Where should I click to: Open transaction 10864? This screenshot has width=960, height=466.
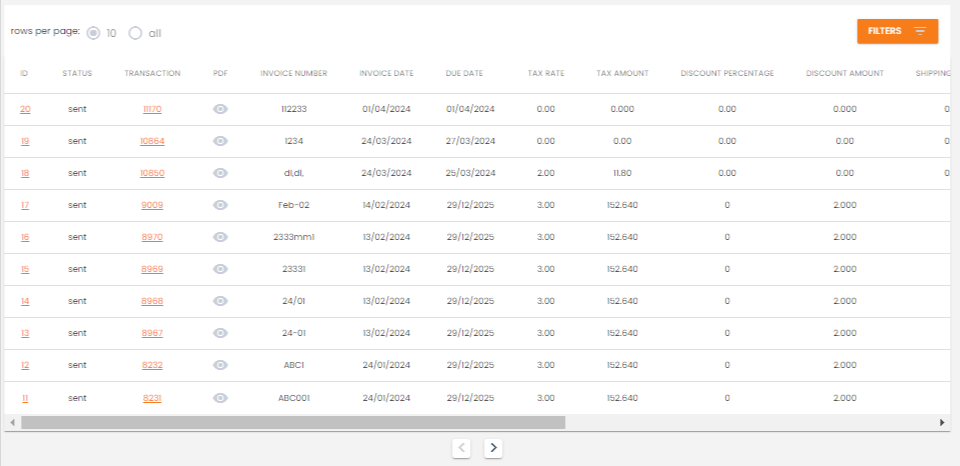pyautogui.click(x=152, y=141)
